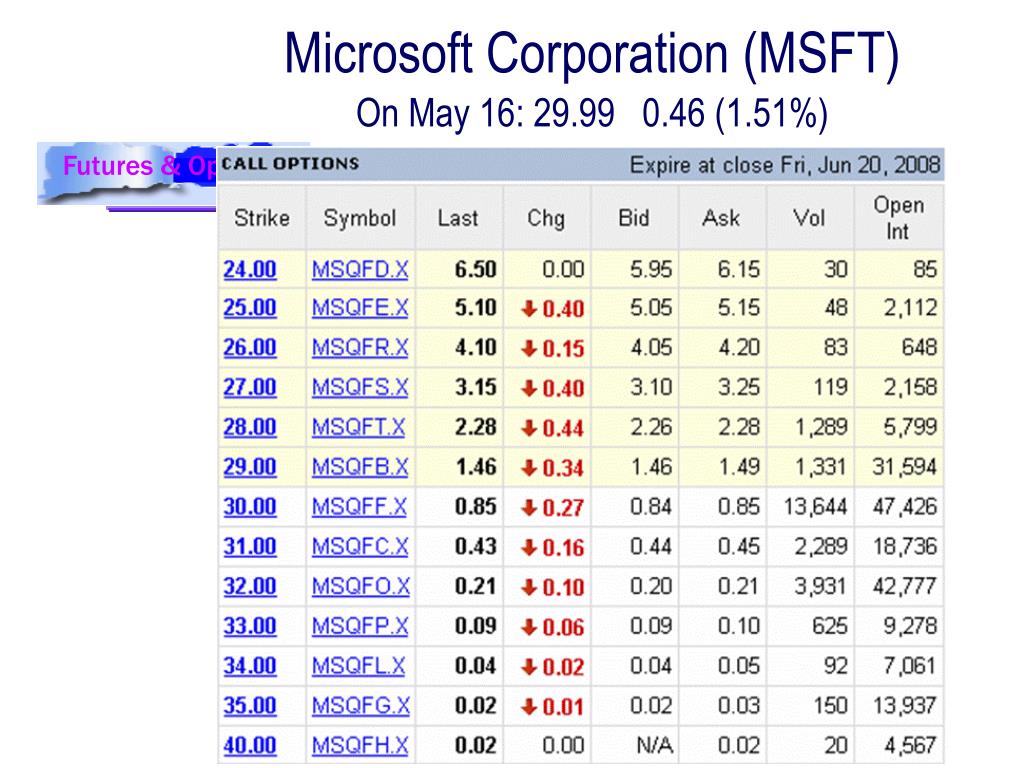The width and height of the screenshot is (1024, 768).
Task: Click the red down arrow beside 0.10 change
Action: (529, 588)
